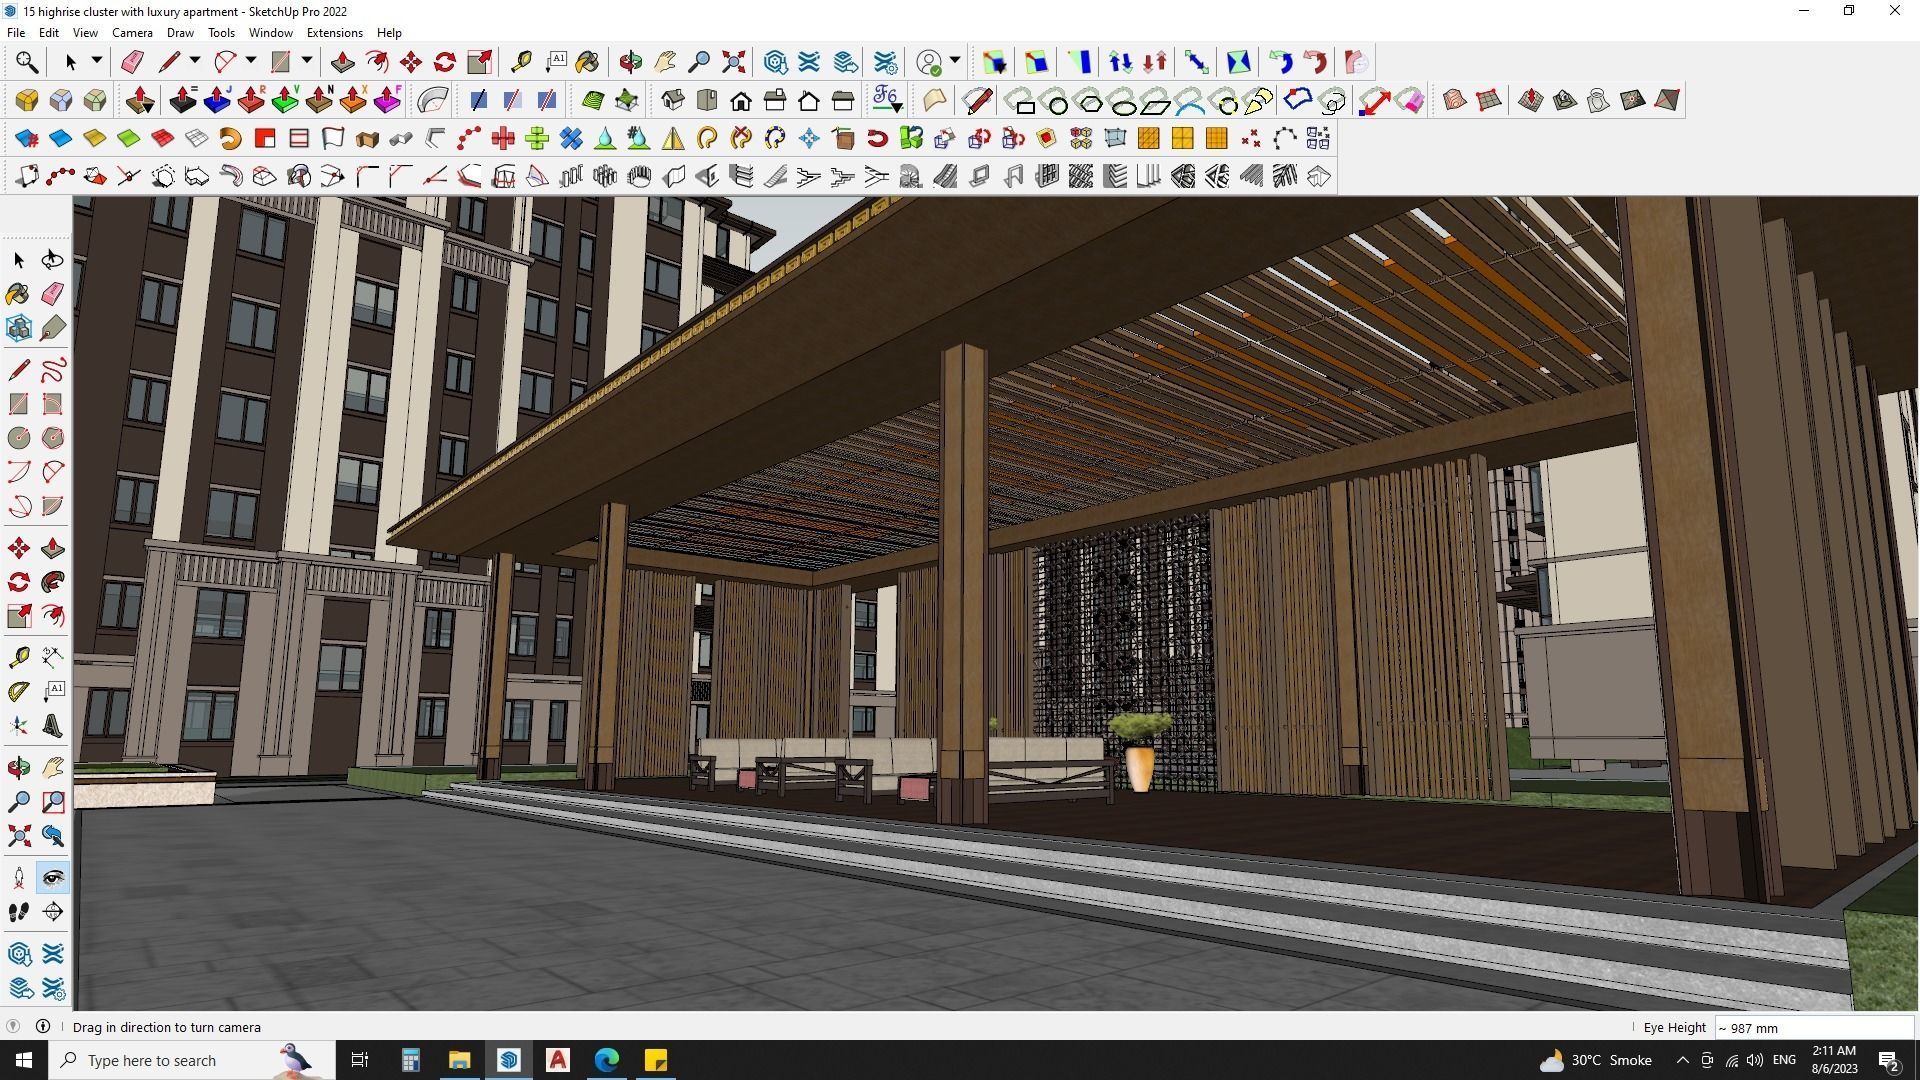1920x1080 pixels.
Task: Open the Rectangle shape dropdown arrow
Action: click(307, 61)
